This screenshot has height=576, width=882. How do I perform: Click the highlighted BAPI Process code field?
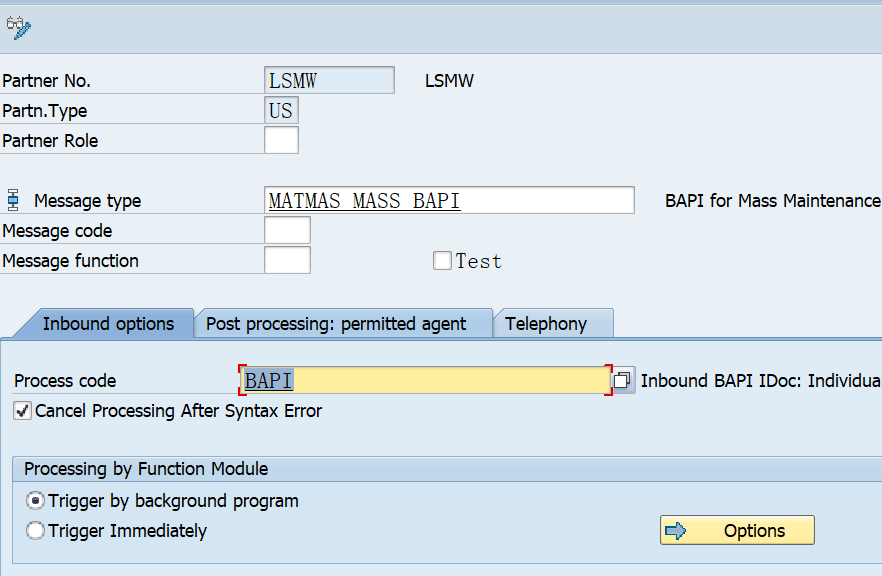(x=420, y=380)
